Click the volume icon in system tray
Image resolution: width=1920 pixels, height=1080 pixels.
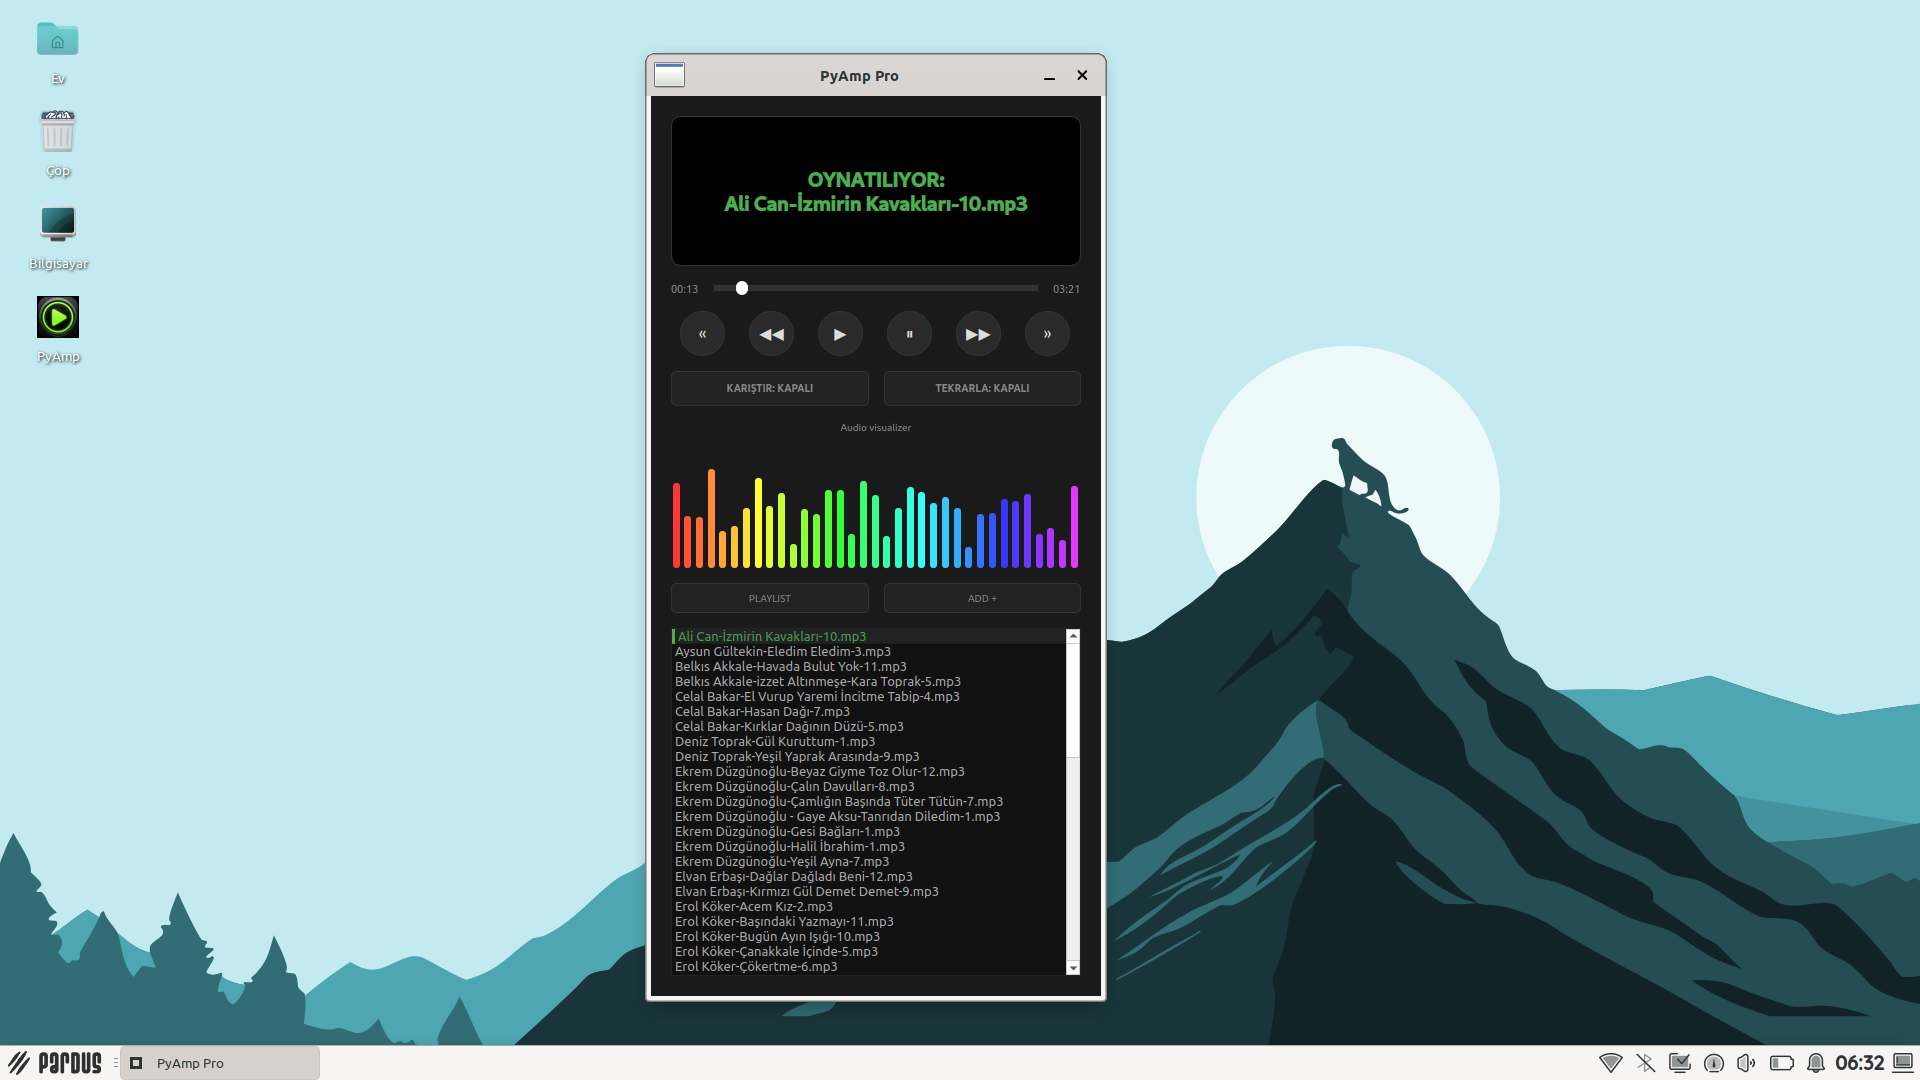[1746, 1063]
